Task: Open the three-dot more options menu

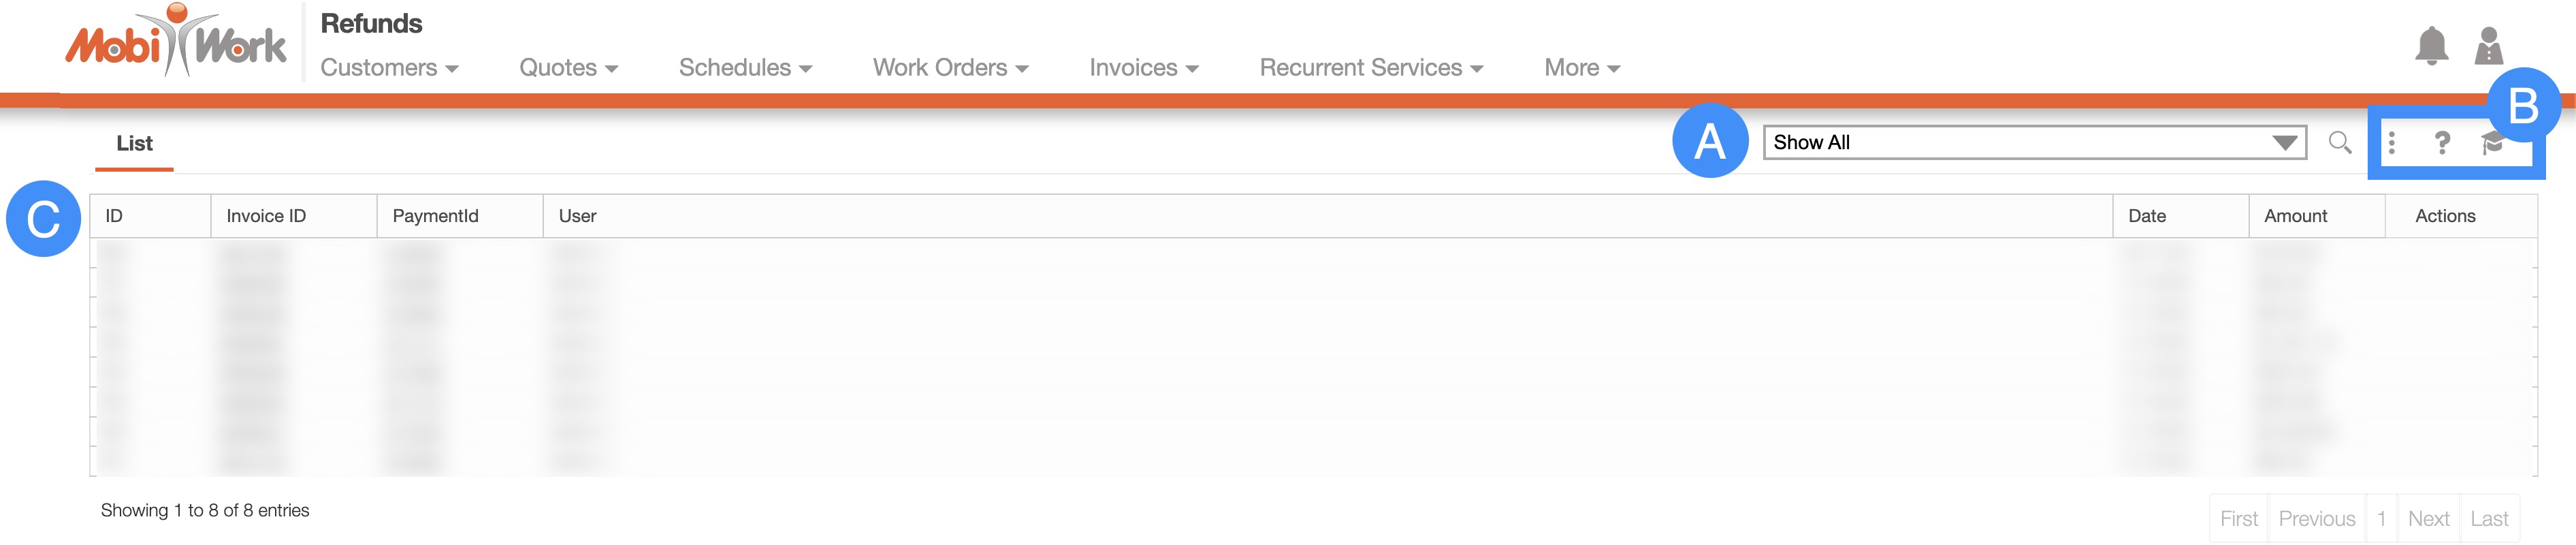Action: [x=2391, y=143]
